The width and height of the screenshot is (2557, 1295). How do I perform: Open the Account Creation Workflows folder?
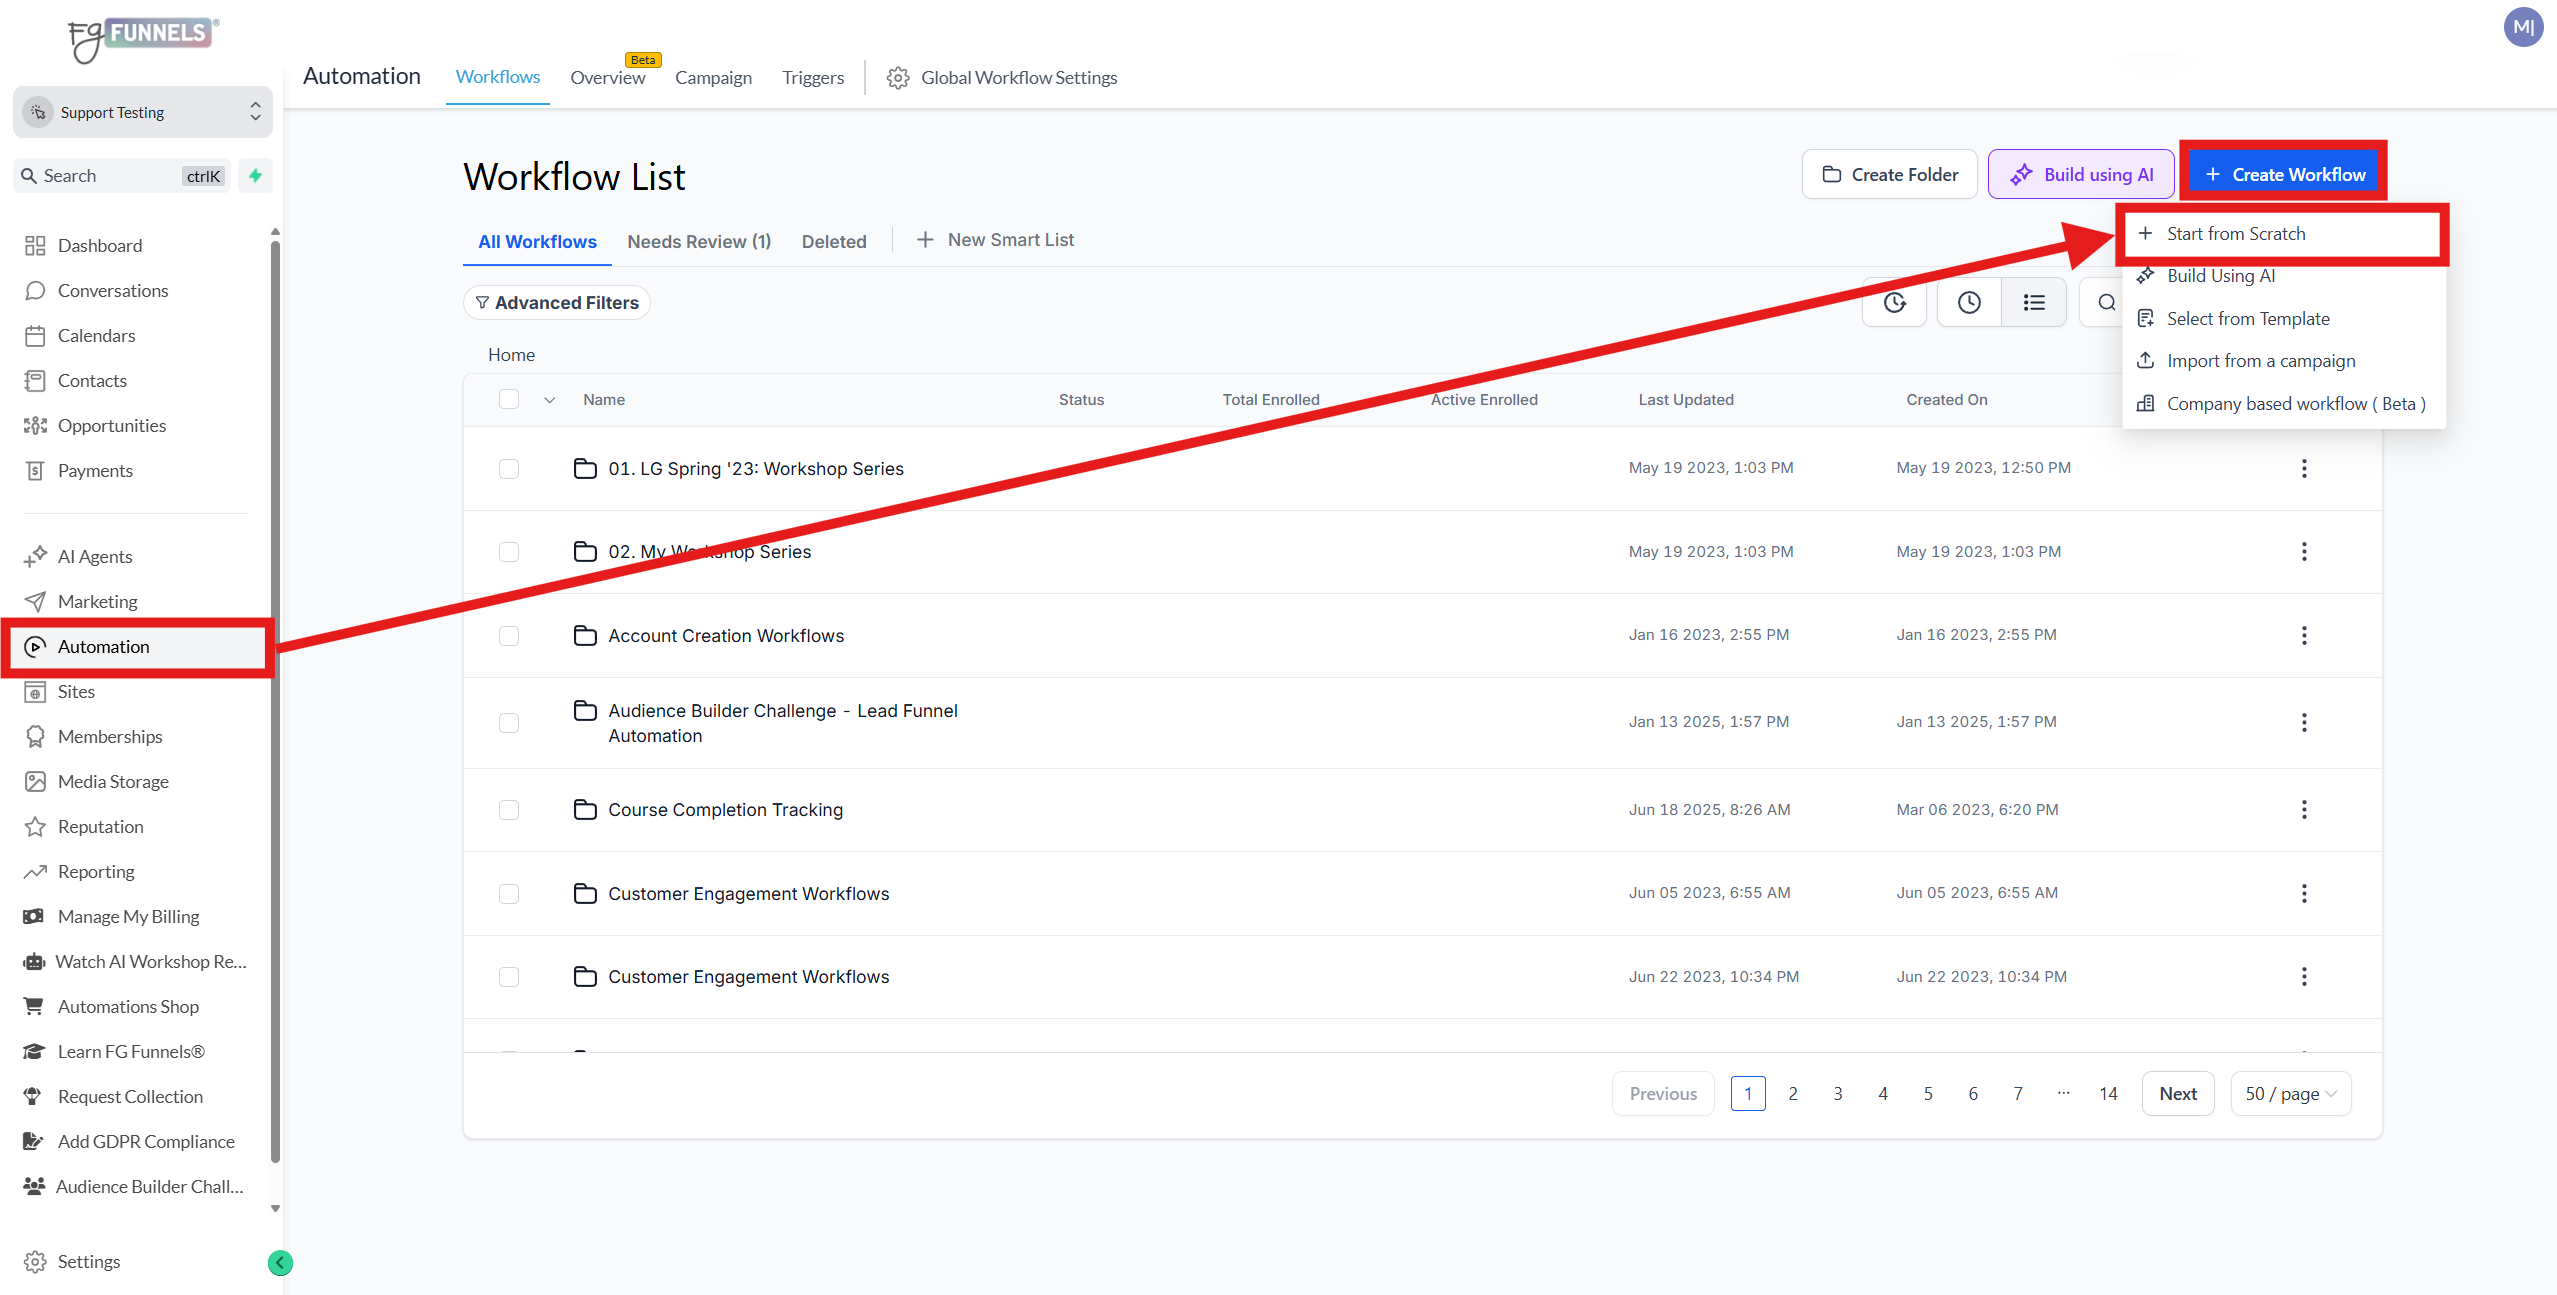[x=725, y=635]
